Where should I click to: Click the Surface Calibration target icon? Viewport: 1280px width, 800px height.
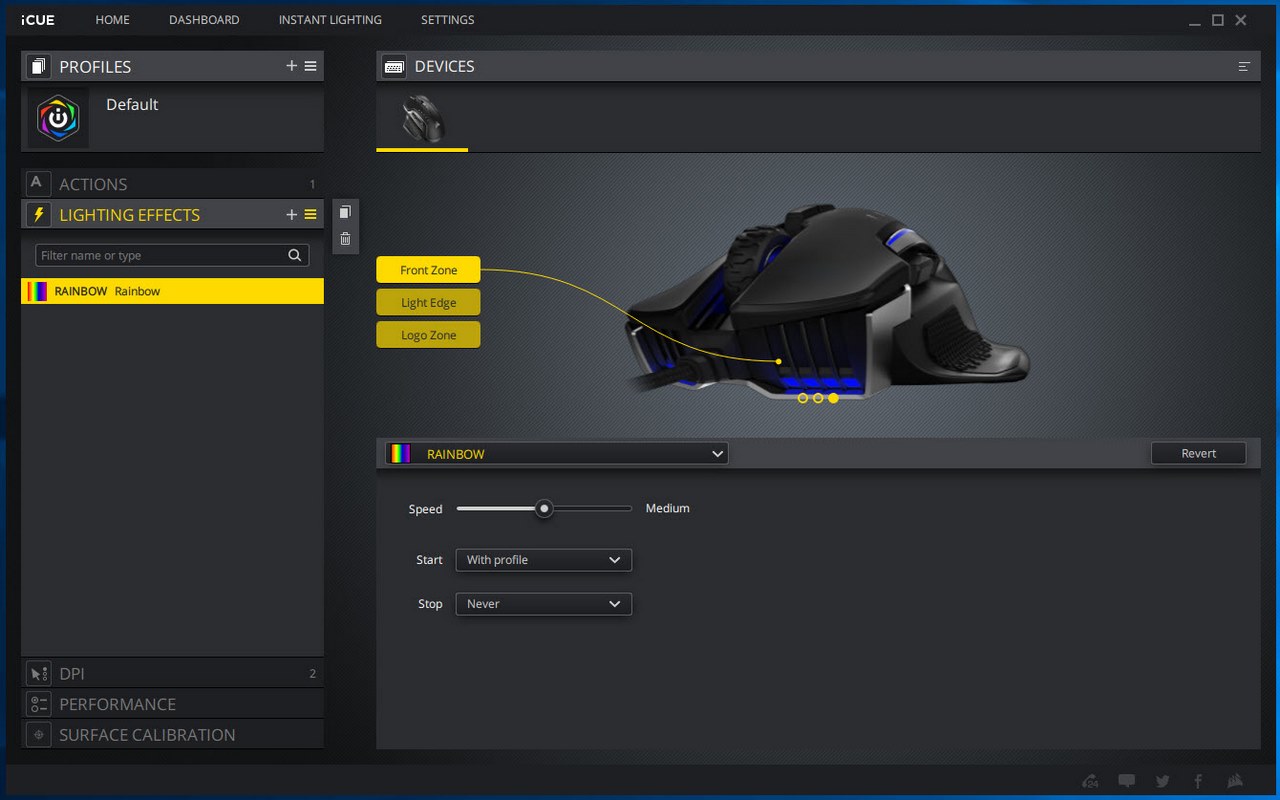tap(38, 735)
